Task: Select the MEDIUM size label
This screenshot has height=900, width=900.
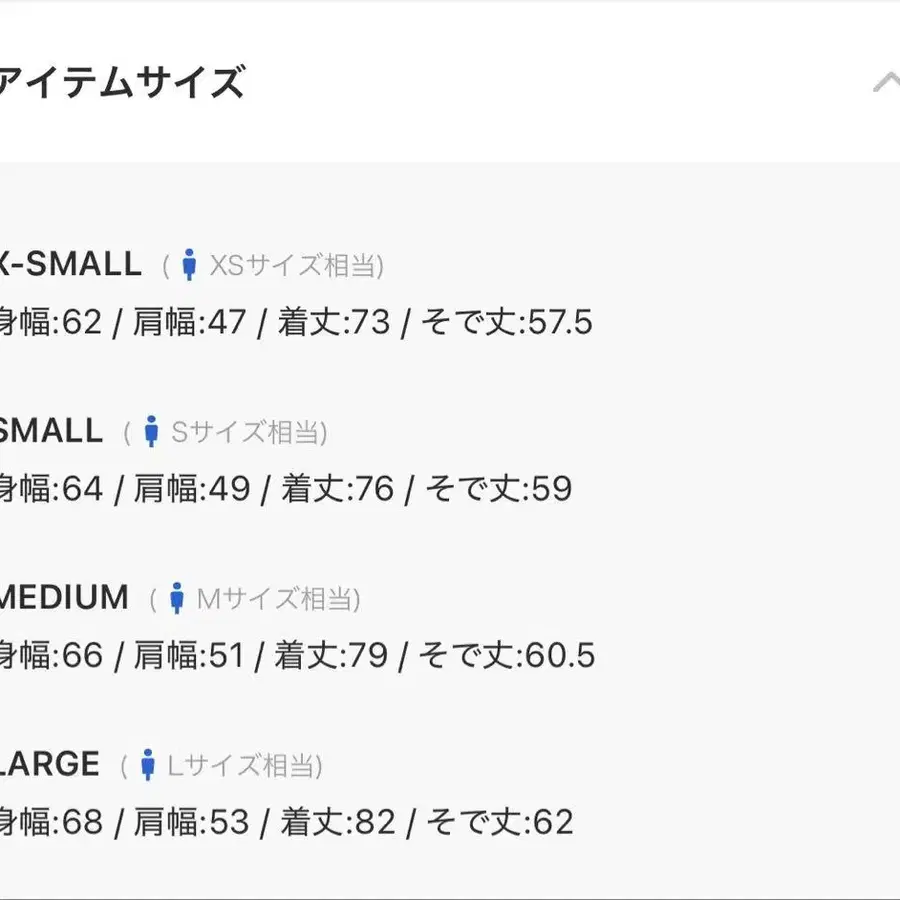Action: click(64, 598)
